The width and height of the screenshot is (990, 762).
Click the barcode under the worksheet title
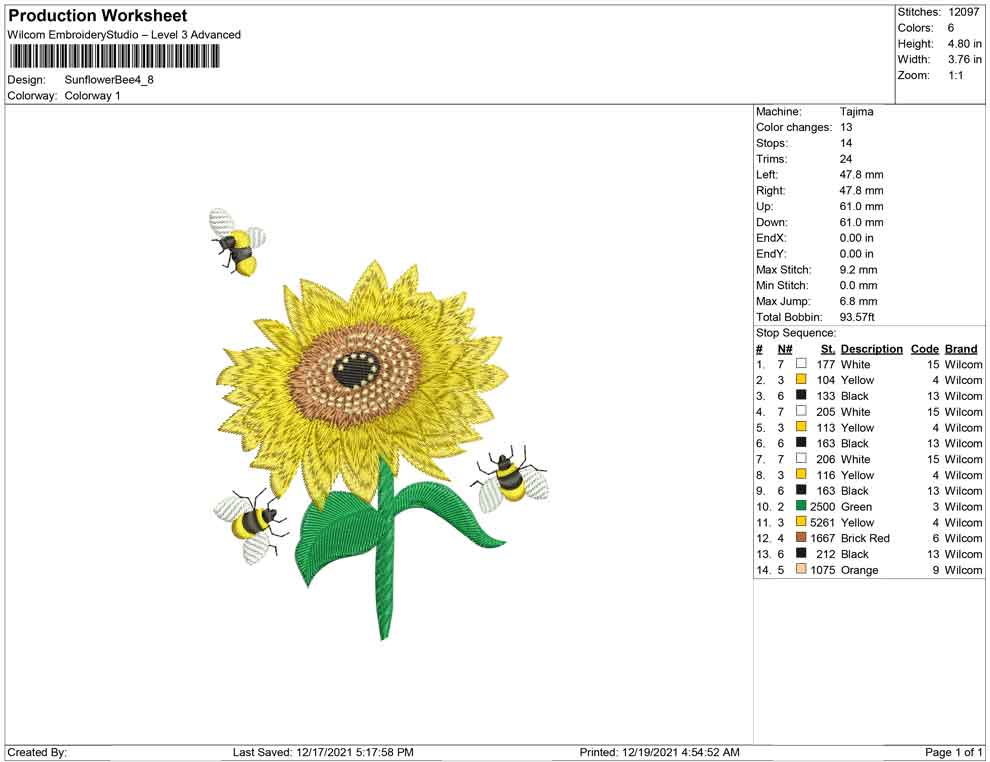114,56
